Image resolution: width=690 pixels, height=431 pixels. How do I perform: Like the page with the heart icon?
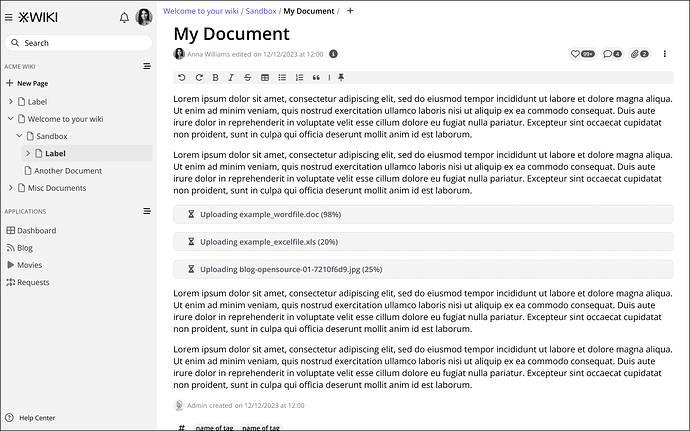[582, 53]
